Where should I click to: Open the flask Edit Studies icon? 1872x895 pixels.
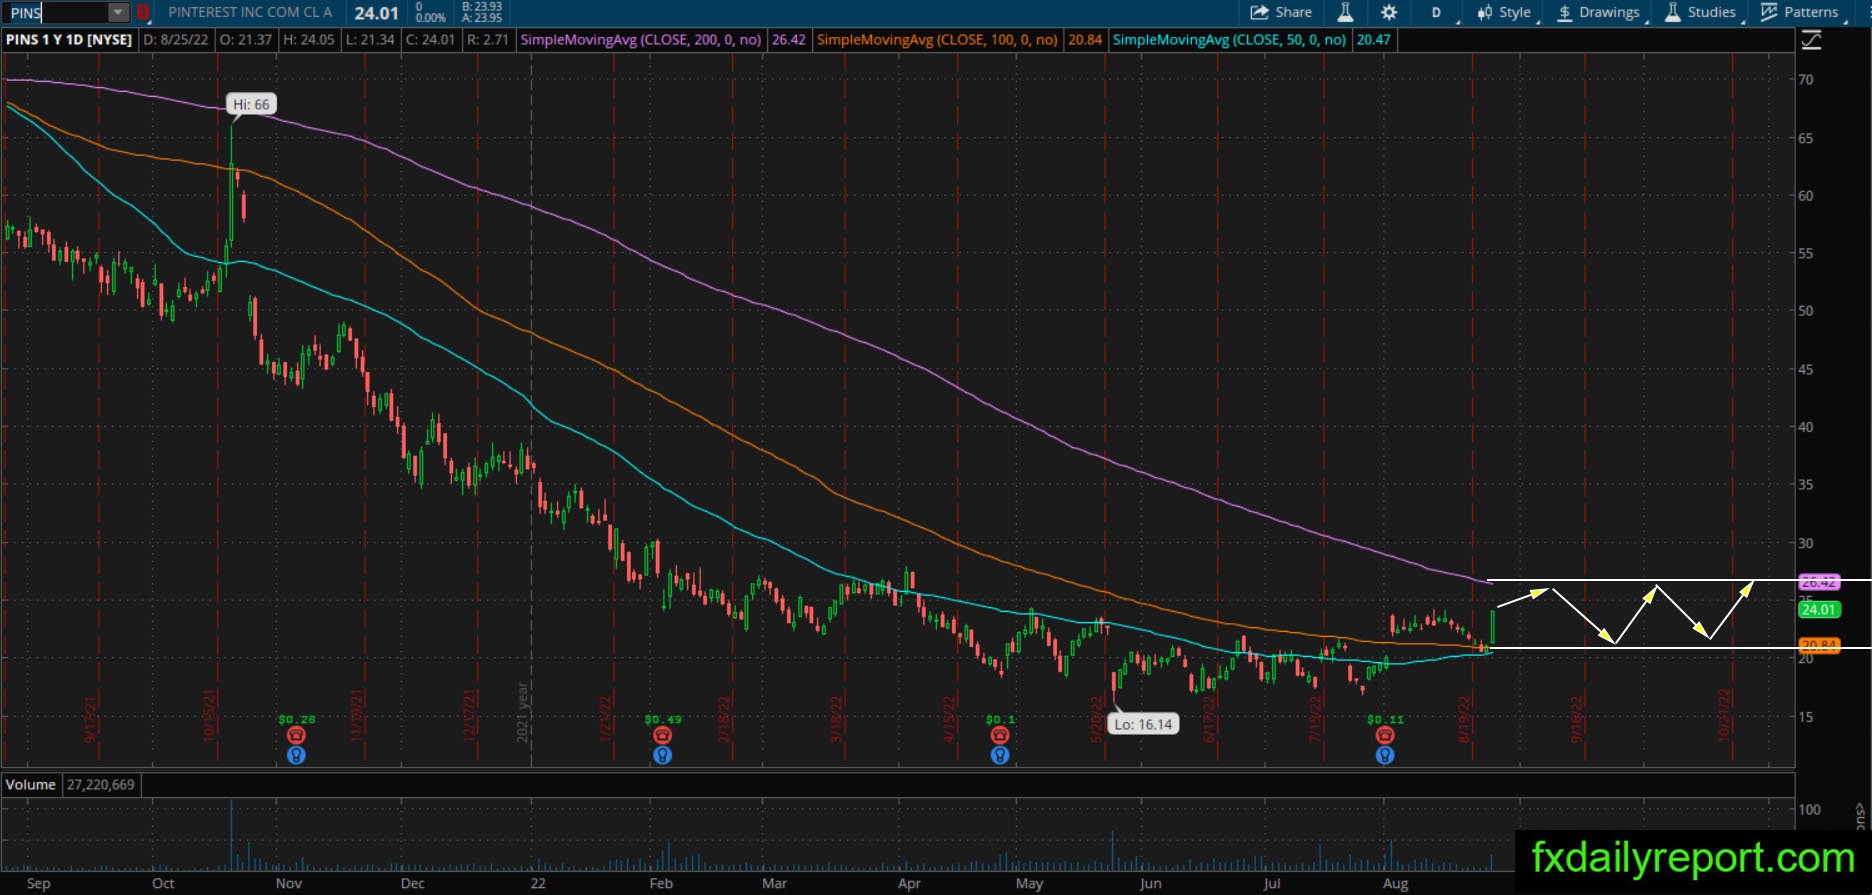click(1345, 13)
